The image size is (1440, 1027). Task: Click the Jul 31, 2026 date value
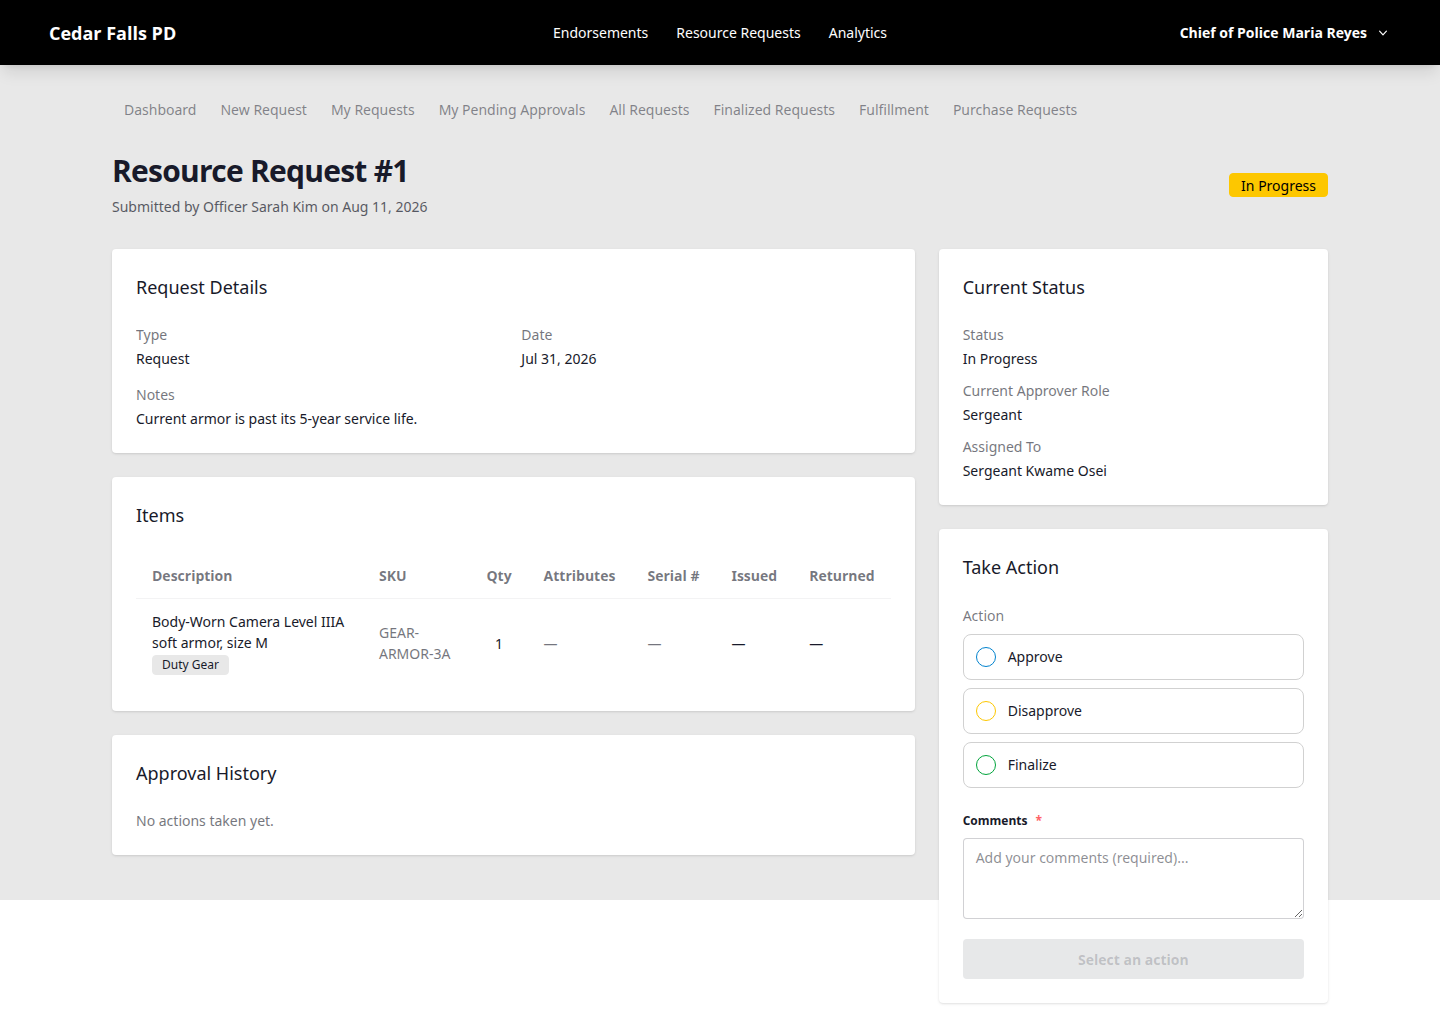tap(558, 359)
